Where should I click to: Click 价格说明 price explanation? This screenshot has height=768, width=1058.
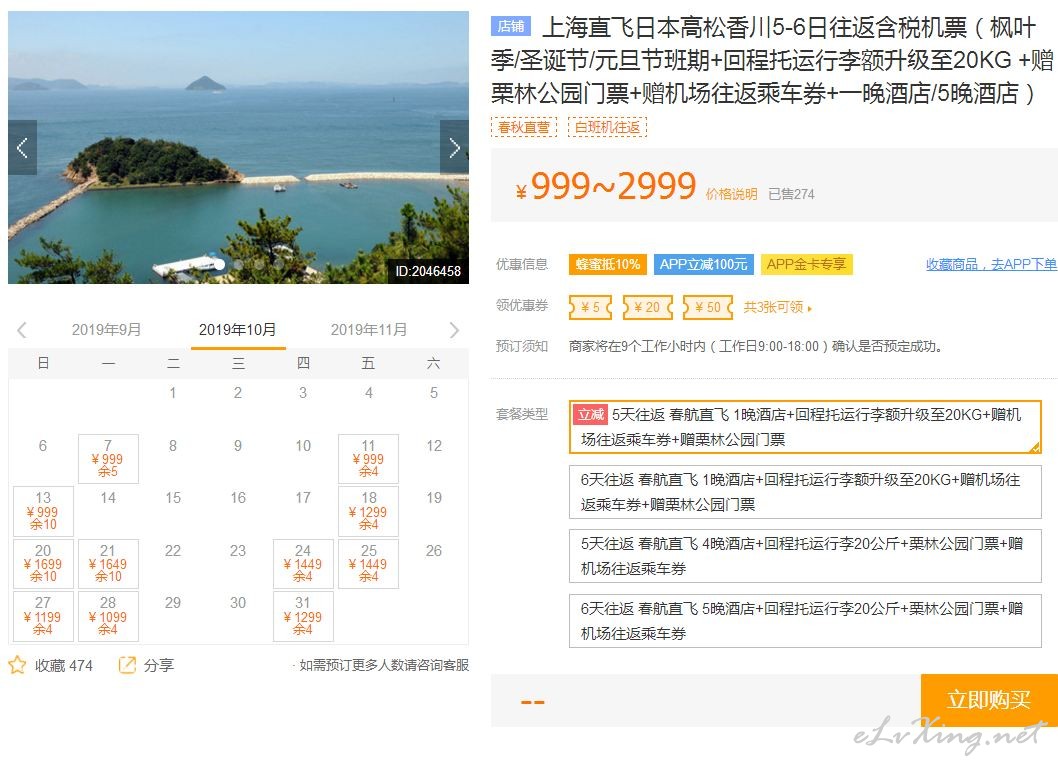point(731,194)
